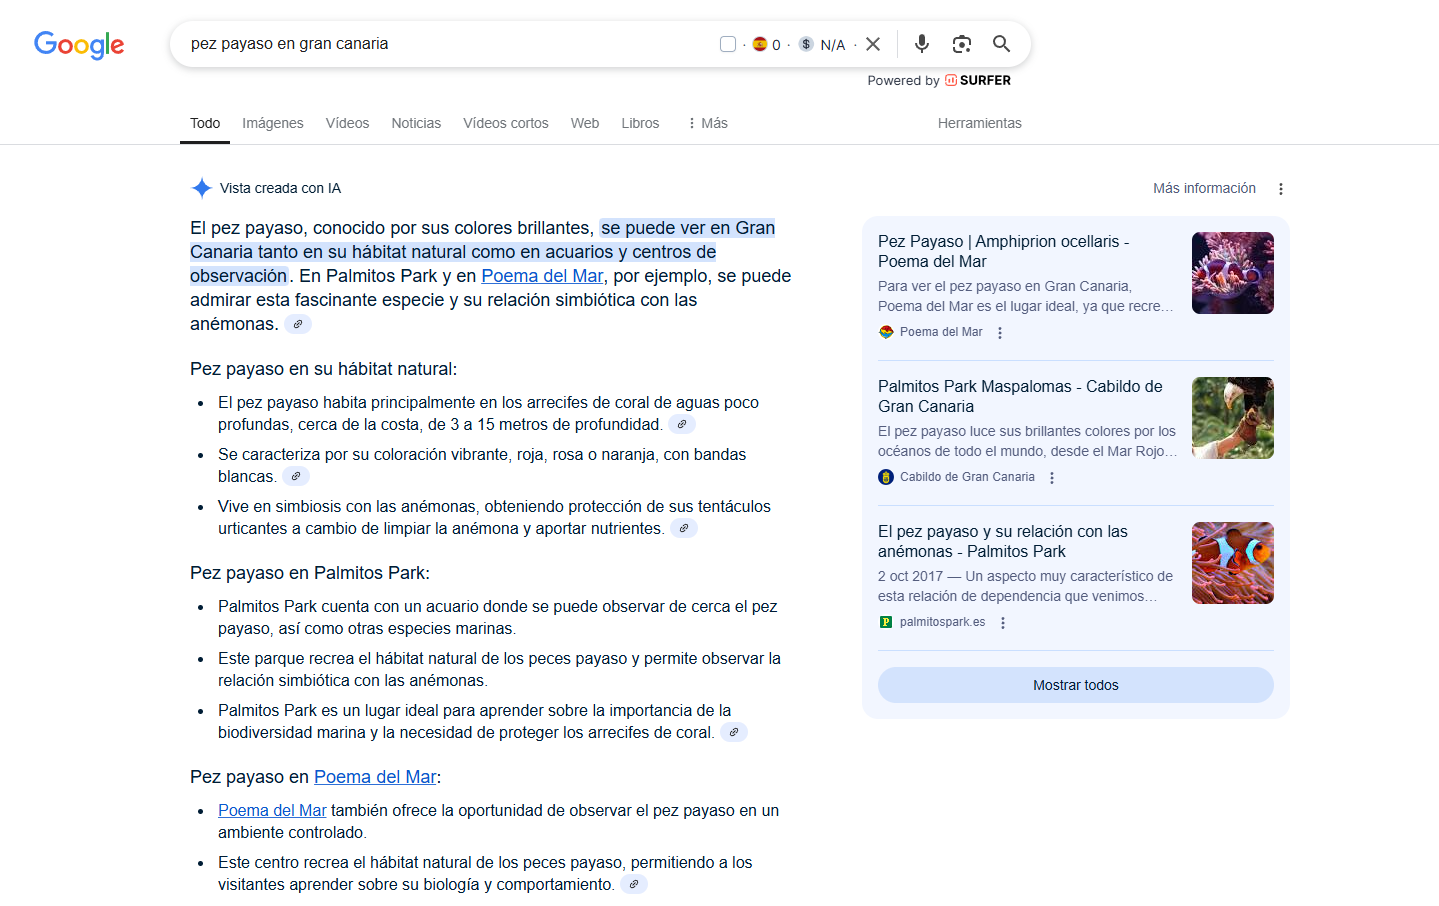Click the Google logo
Screen dimensions: 1439x906
coord(79,44)
